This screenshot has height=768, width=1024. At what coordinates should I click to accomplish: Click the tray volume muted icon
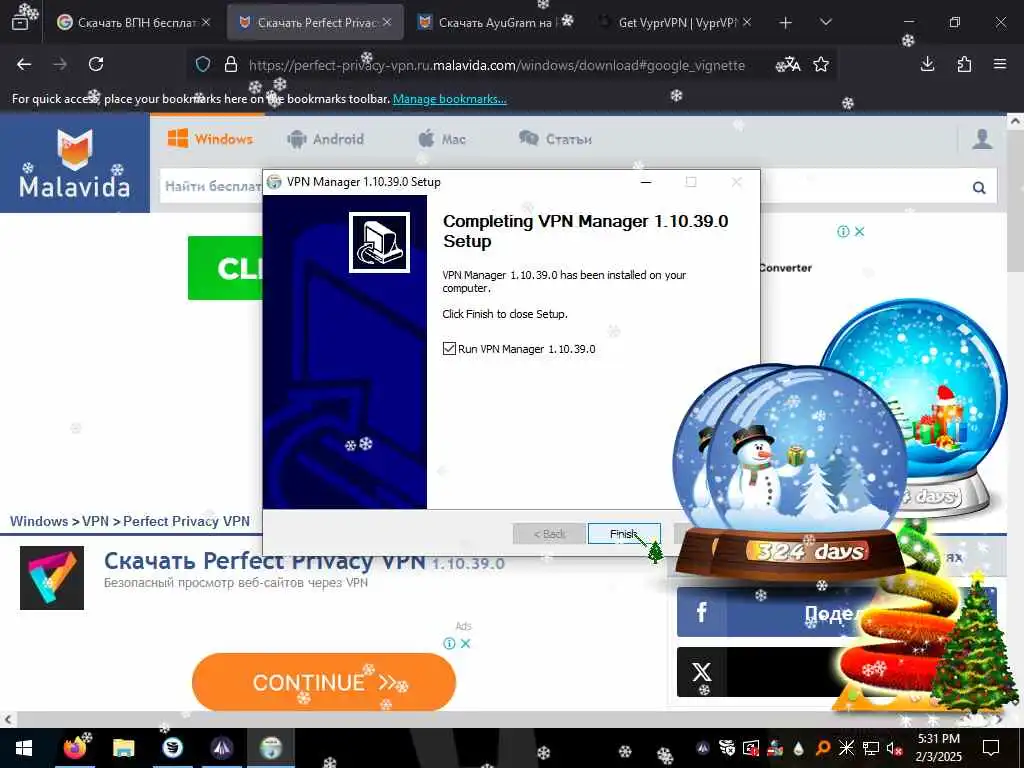tap(893, 748)
